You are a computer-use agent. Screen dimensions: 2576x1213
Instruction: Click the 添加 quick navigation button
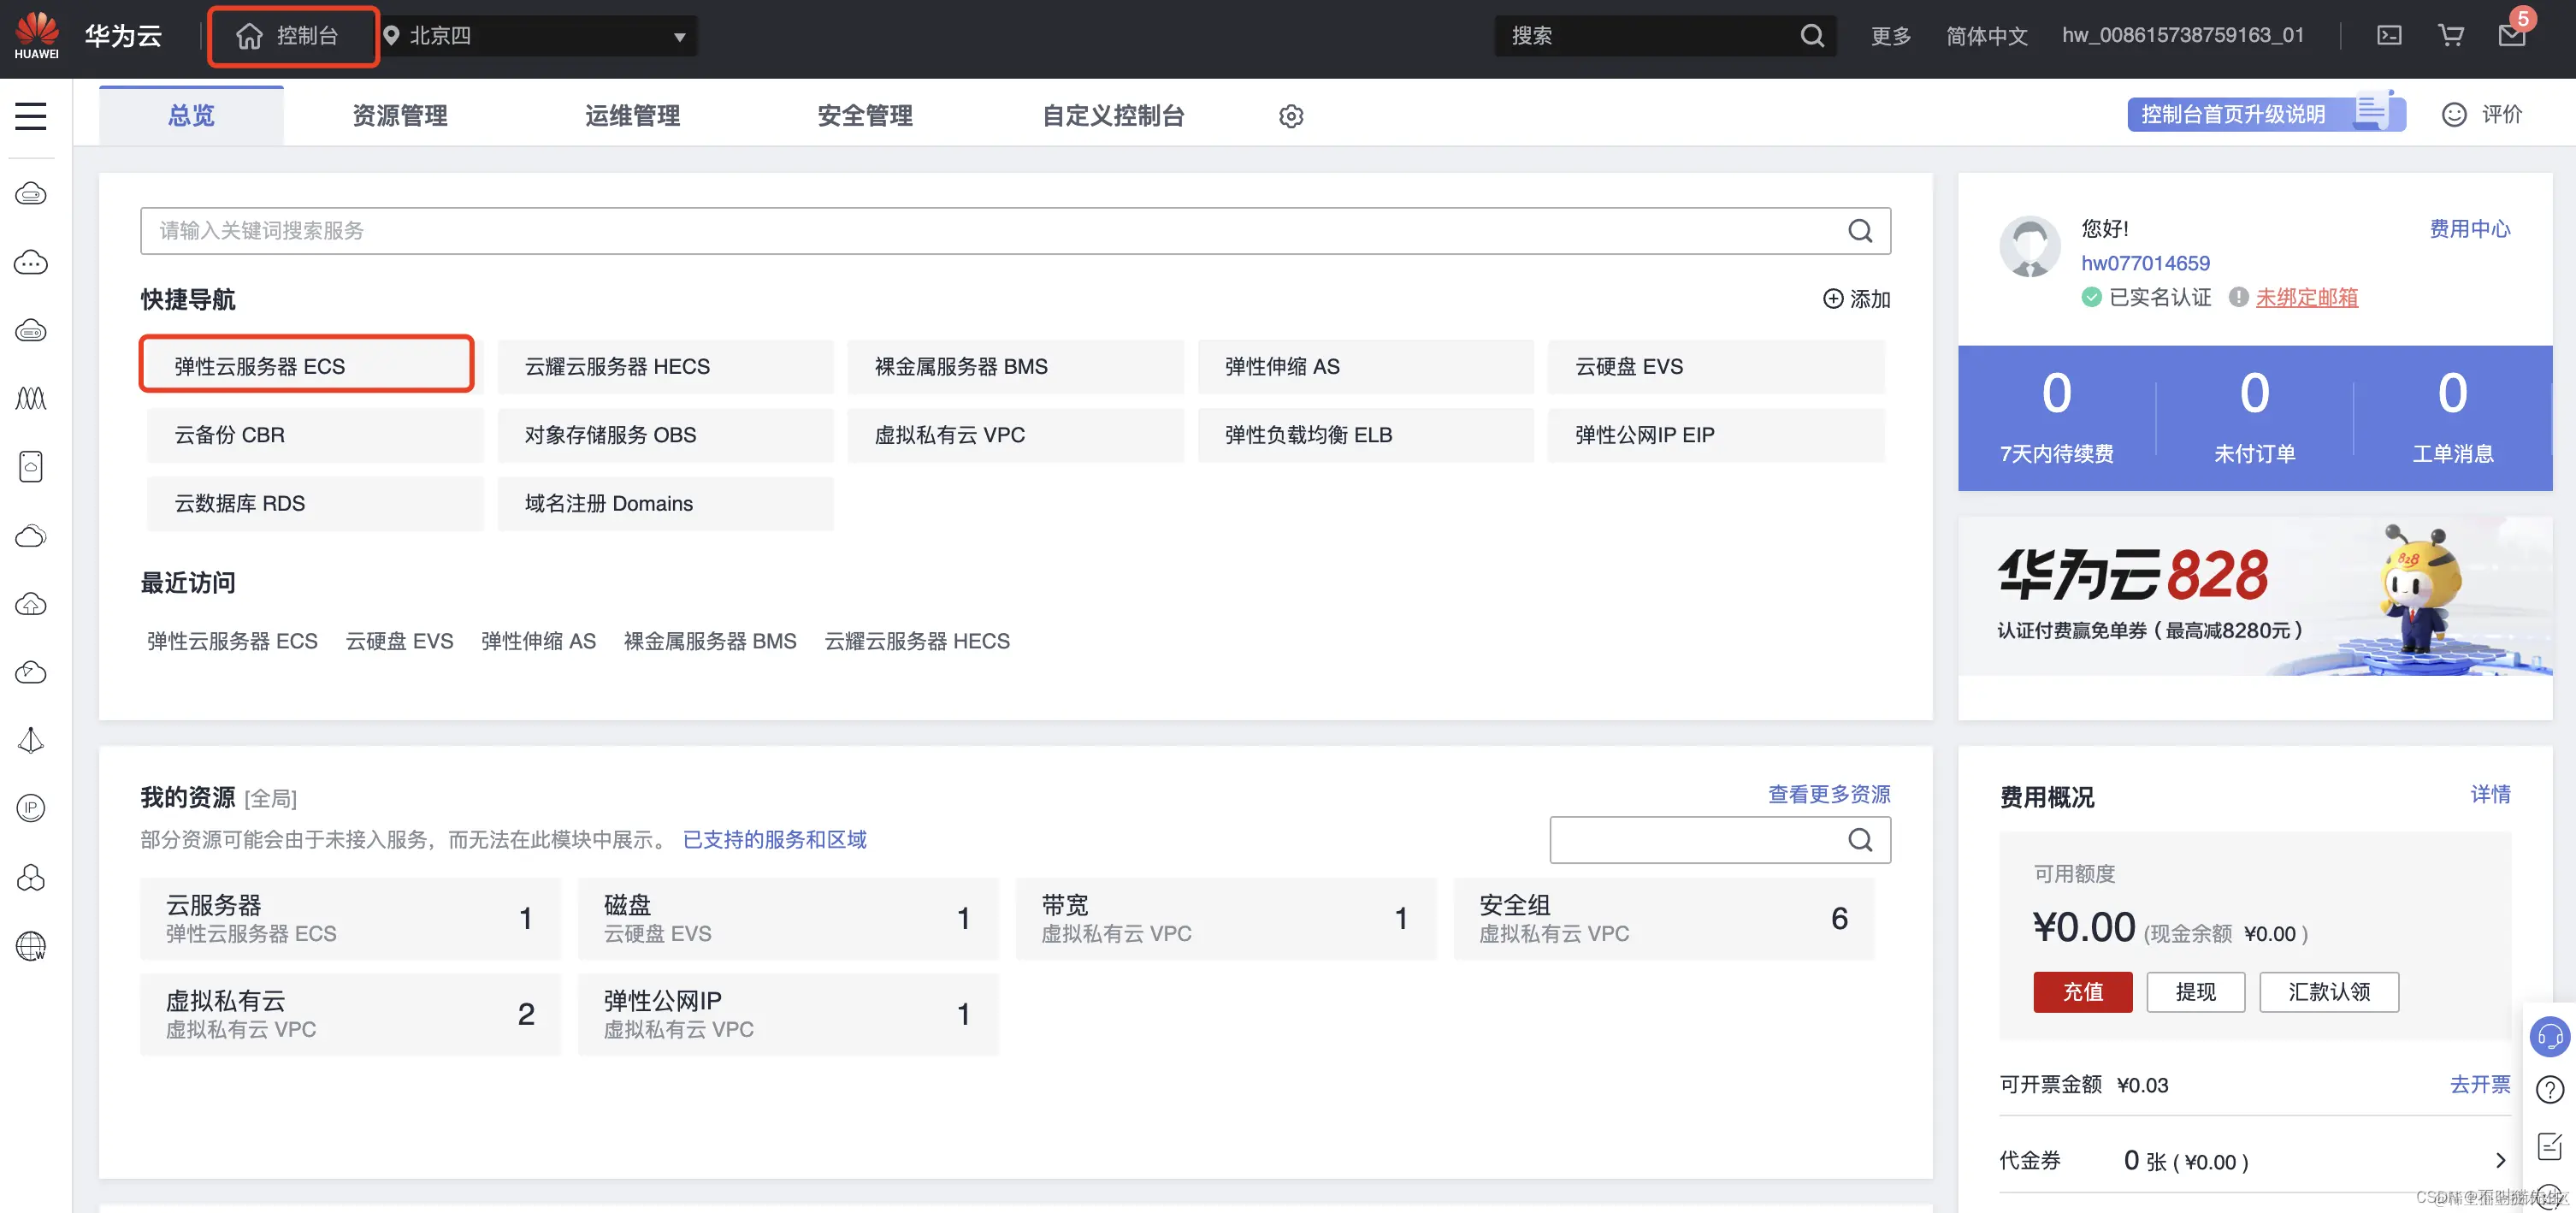coord(1856,299)
